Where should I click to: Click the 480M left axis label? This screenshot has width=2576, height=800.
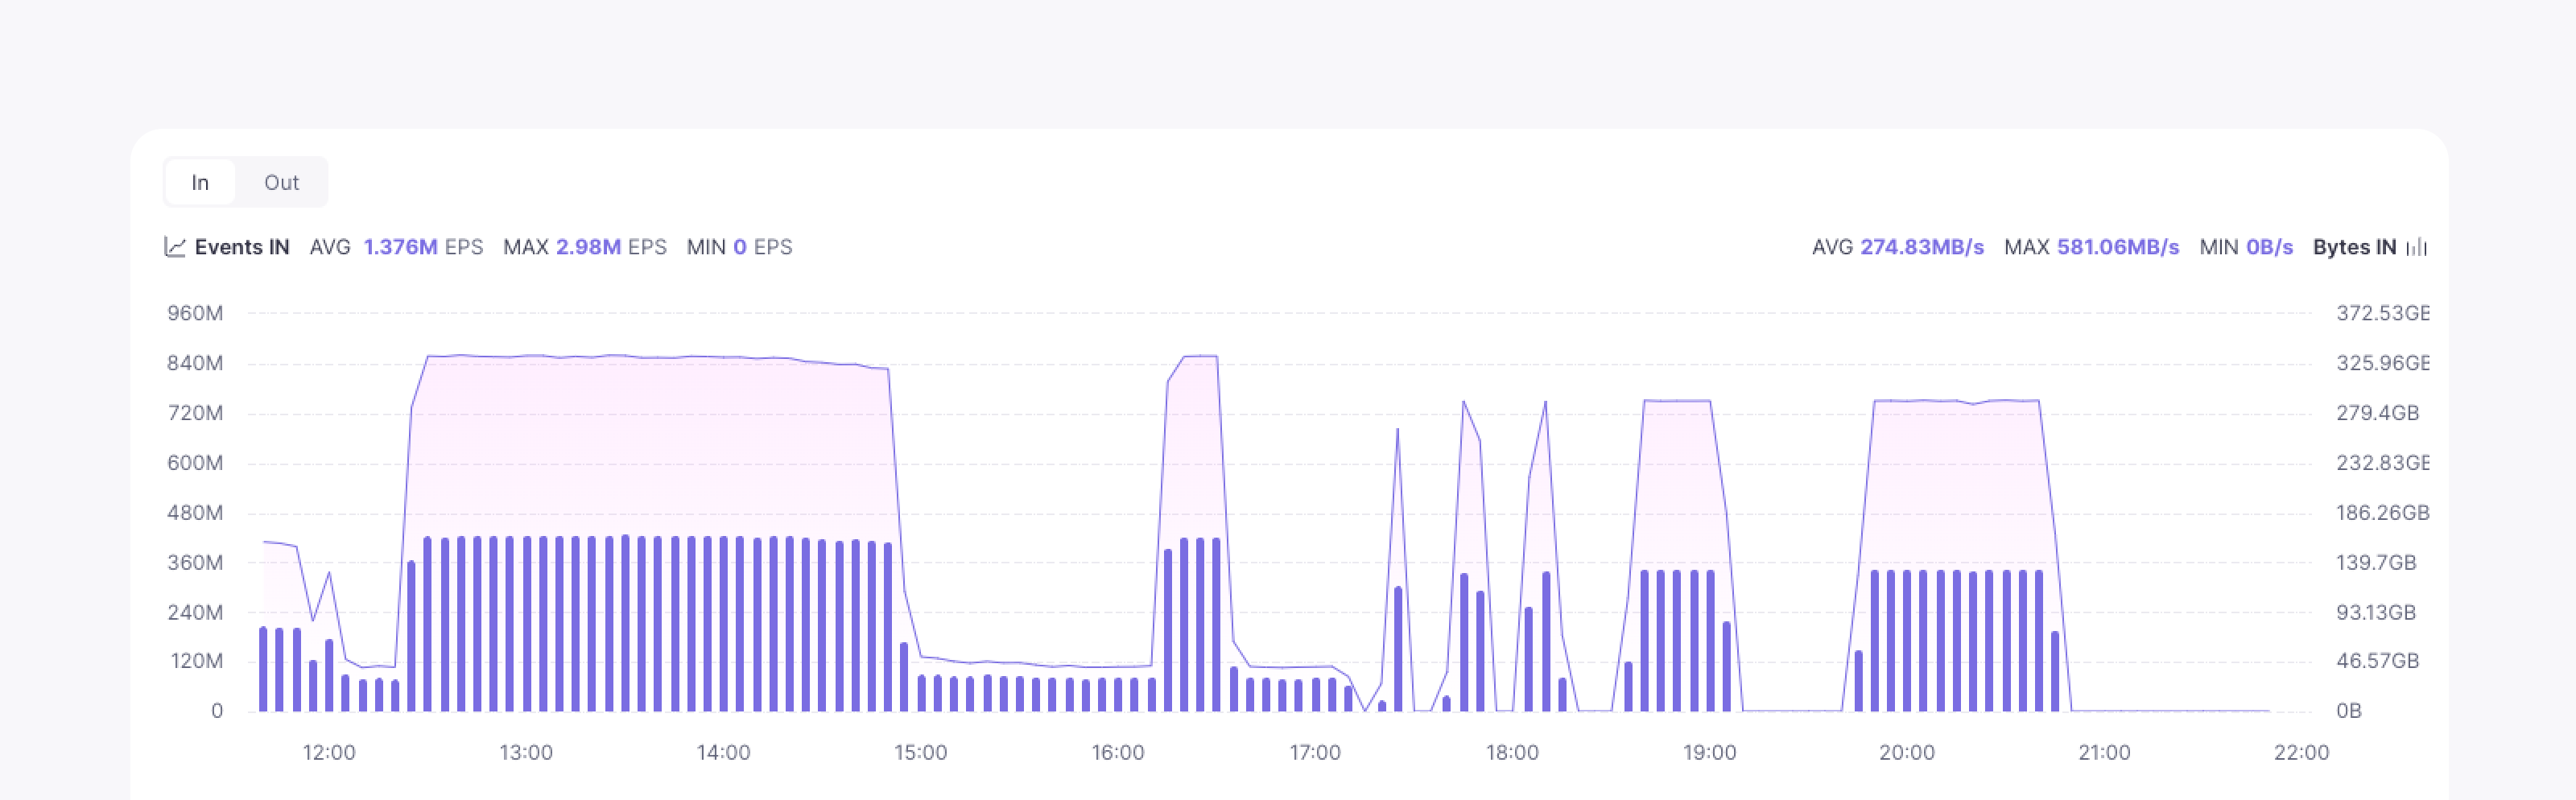(195, 513)
